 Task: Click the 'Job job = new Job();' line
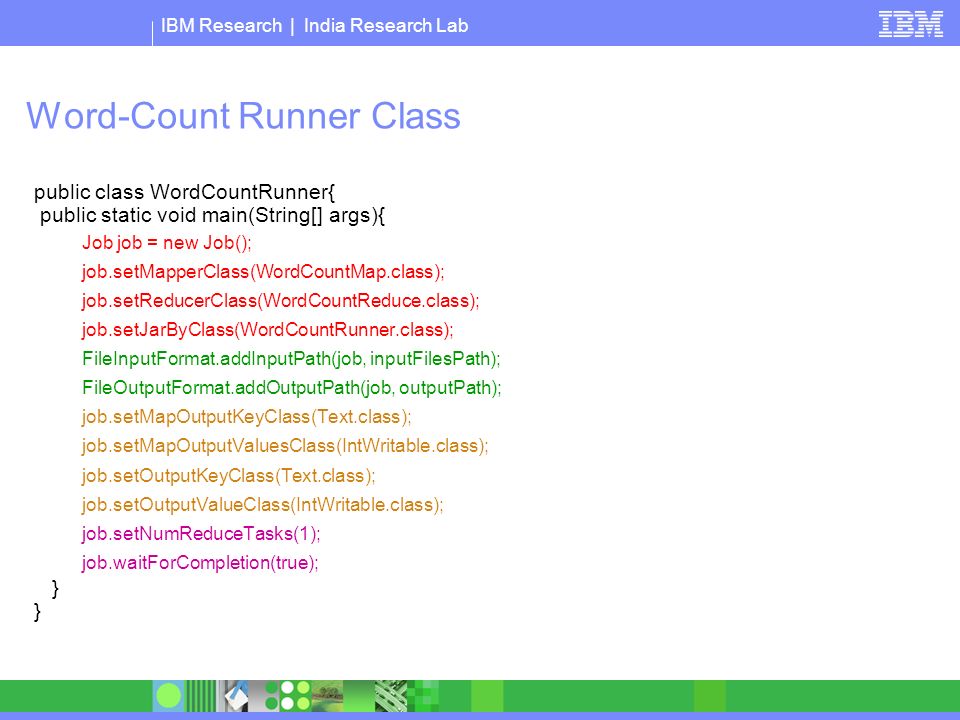point(167,242)
